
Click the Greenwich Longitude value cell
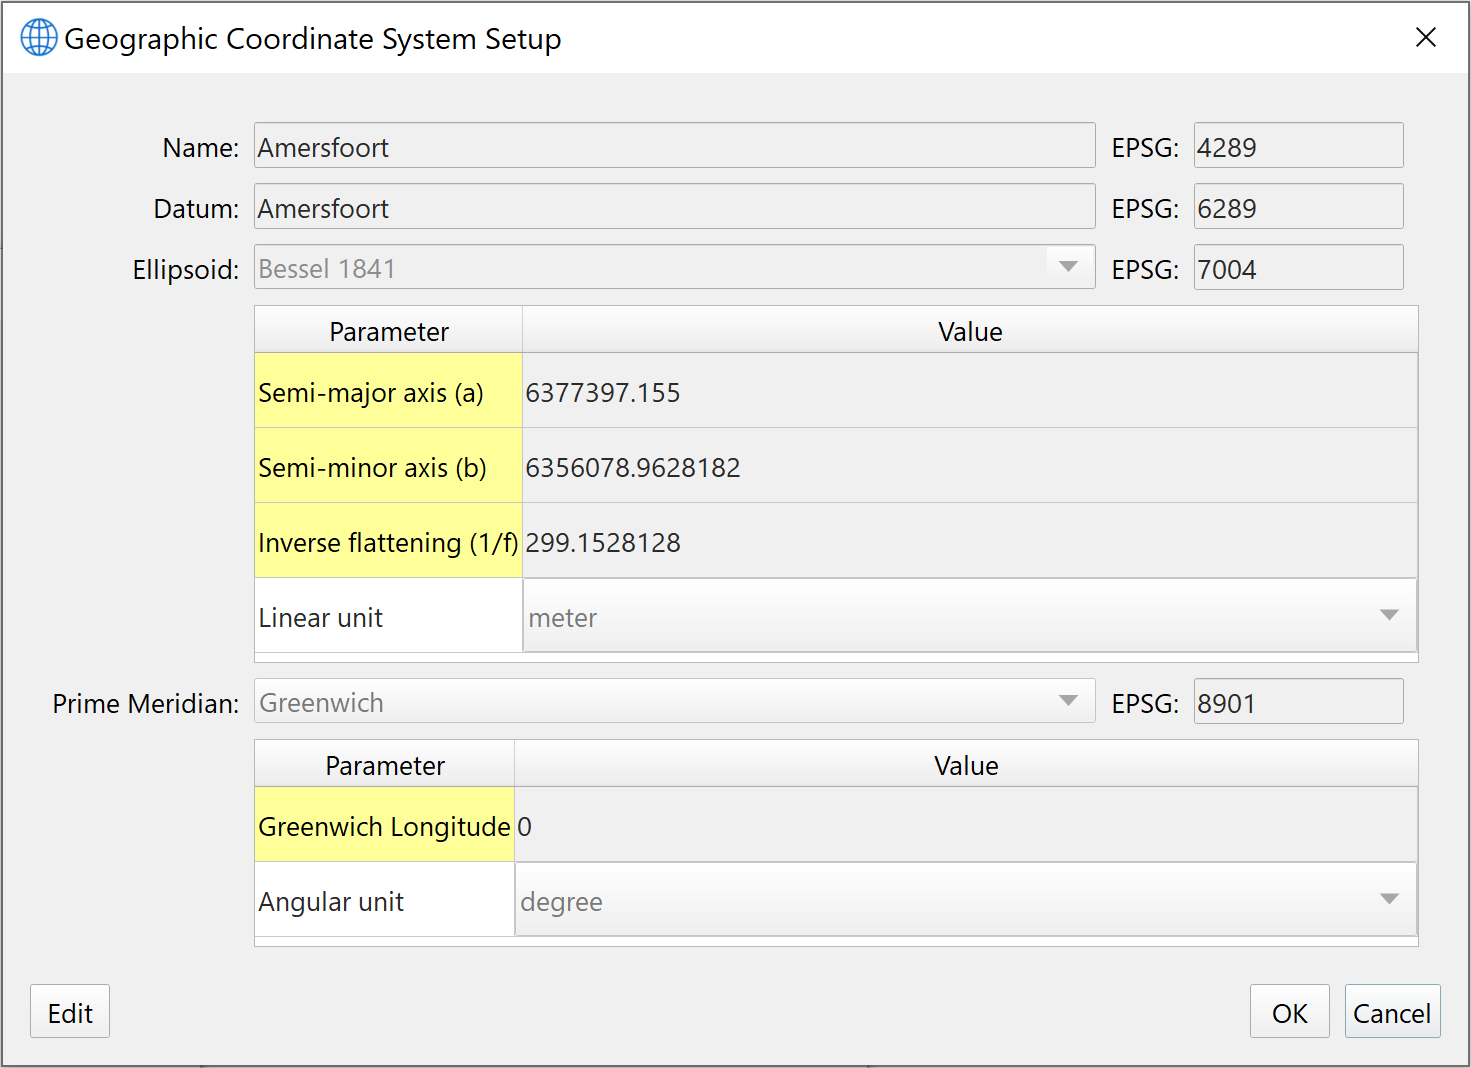click(x=964, y=825)
